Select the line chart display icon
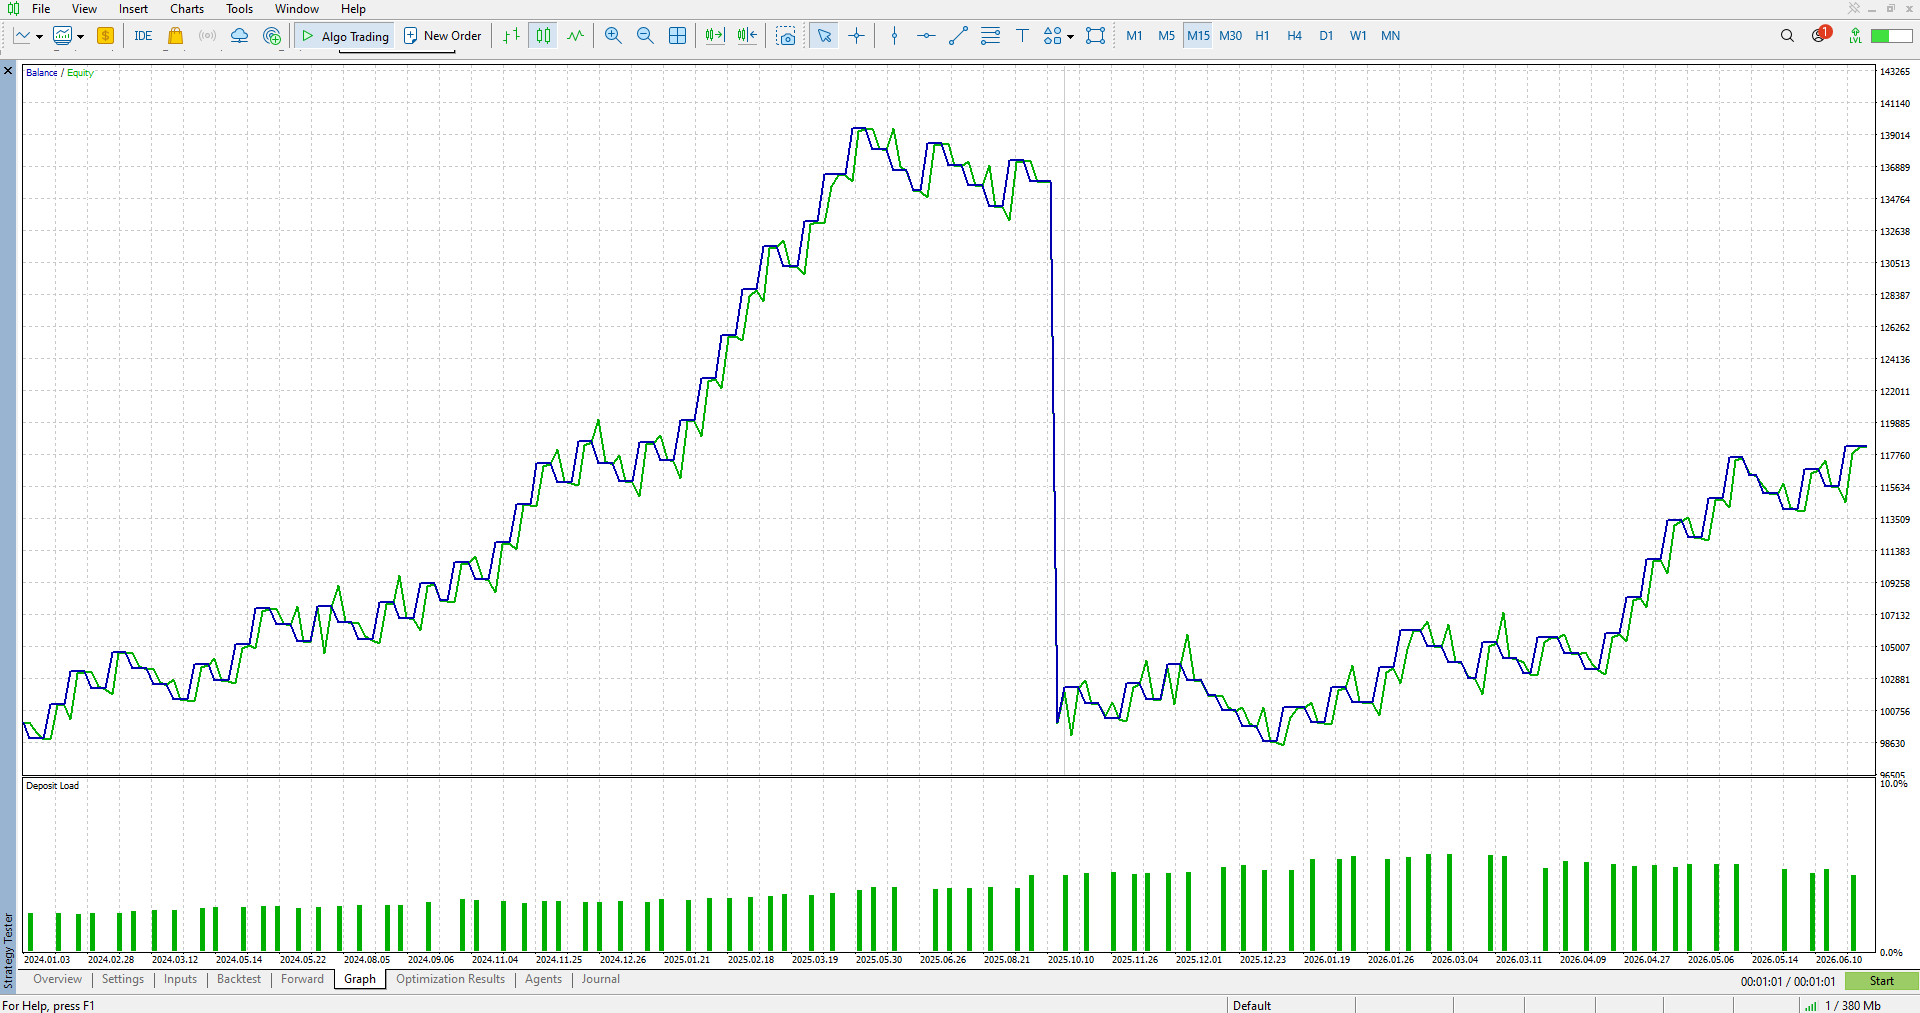This screenshot has width=1920, height=1013. pos(575,36)
